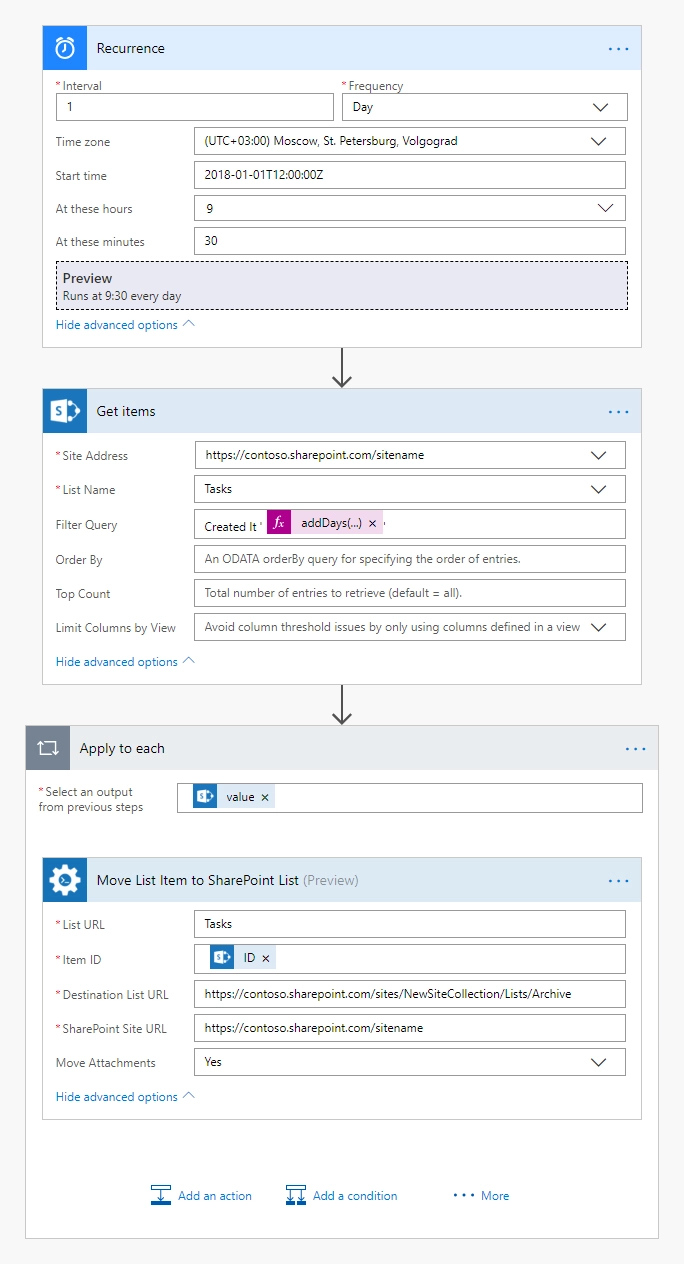Click the At these minutes field
Image resolution: width=684 pixels, height=1264 pixels.
410,241
